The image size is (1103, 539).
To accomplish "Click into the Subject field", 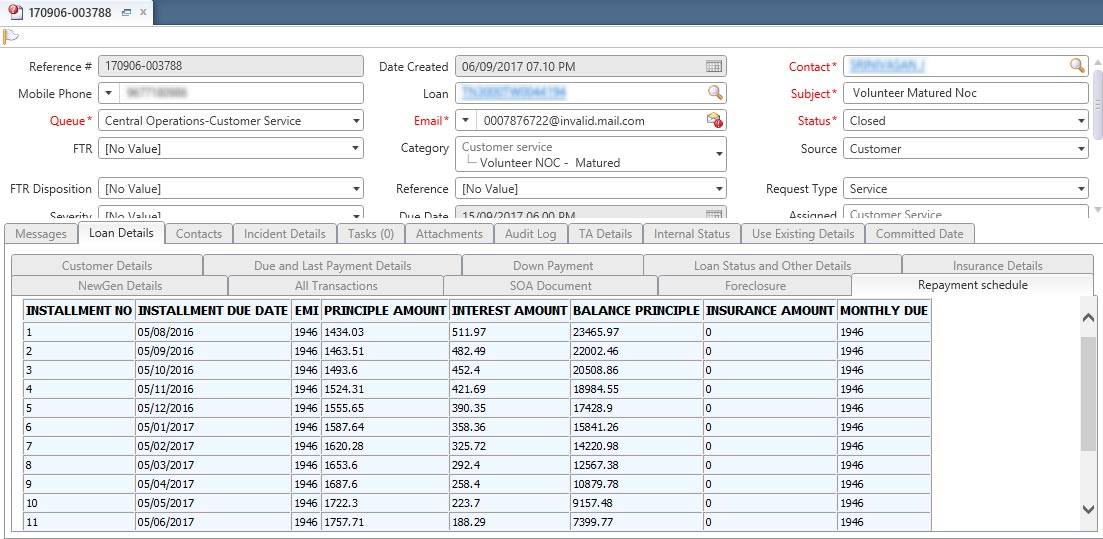I will (x=965, y=93).
